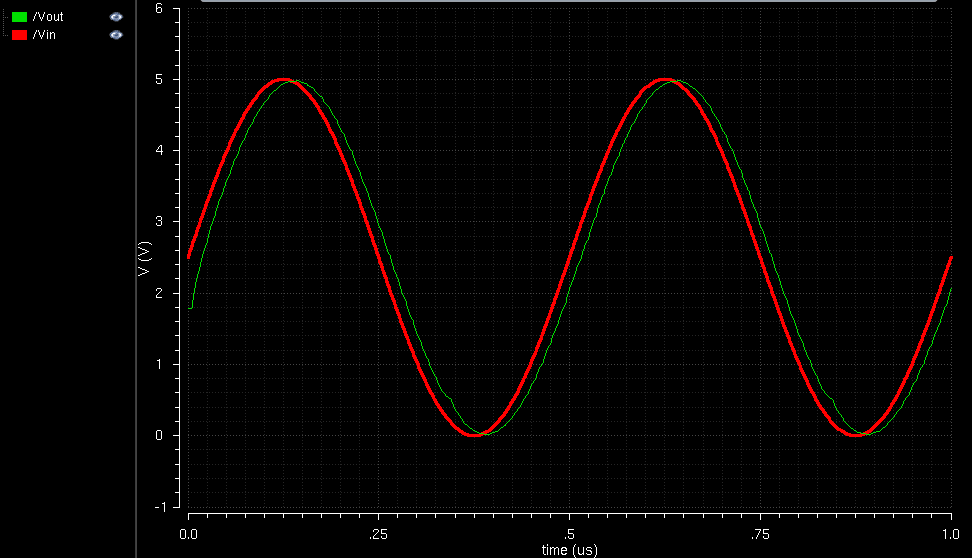Click the 3 y-axis tick label
This screenshot has width=972, height=558.
tap(159, 221)
